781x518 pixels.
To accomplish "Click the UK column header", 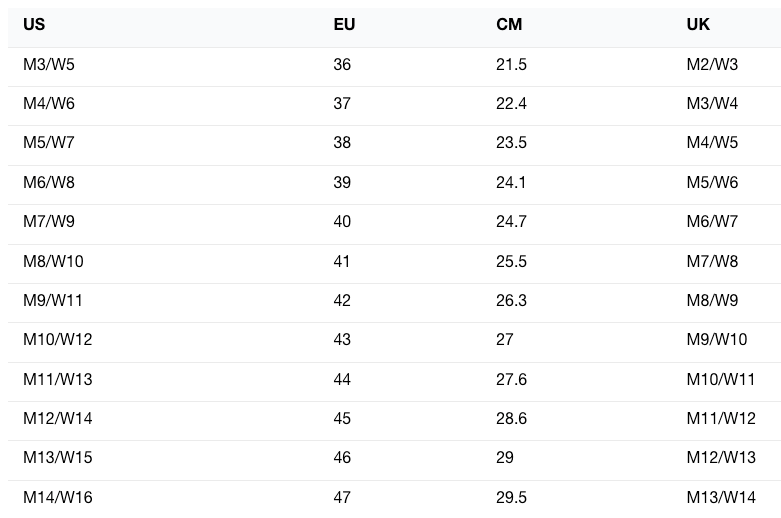I will point(698,25).
